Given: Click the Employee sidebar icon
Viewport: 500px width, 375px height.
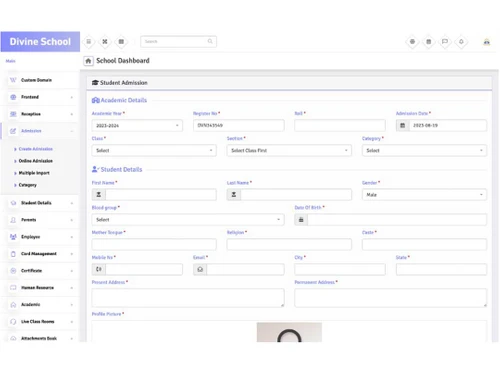Looking at the screenshot, I should pos(13,237).
